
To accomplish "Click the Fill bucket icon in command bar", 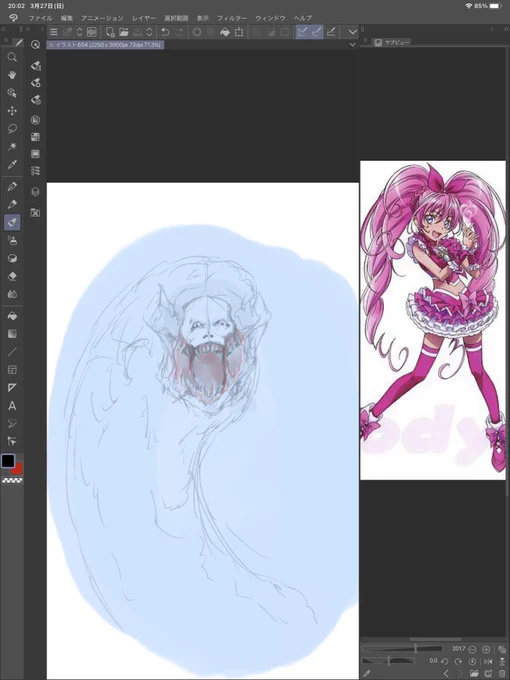I will pos(225,32).
